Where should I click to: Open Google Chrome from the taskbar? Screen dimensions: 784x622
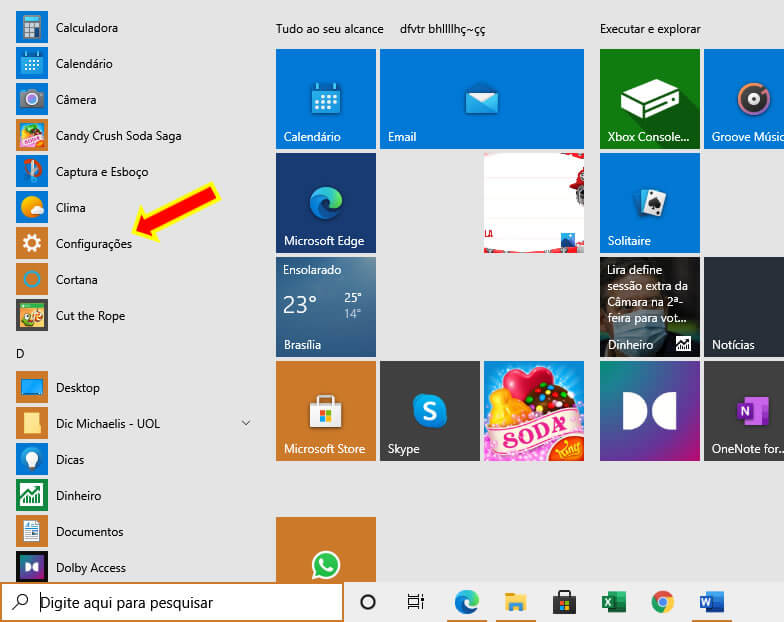[662, 602]
